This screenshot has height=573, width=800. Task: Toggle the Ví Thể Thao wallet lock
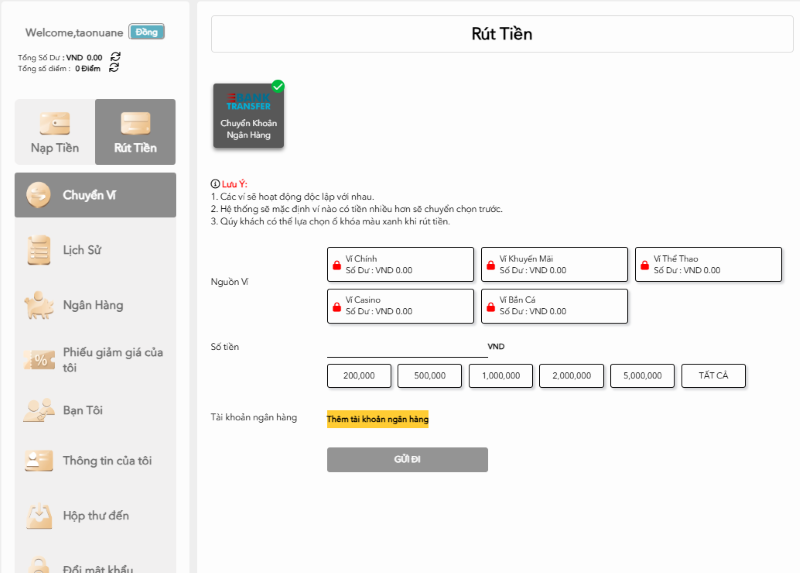(x=645, y=265)
